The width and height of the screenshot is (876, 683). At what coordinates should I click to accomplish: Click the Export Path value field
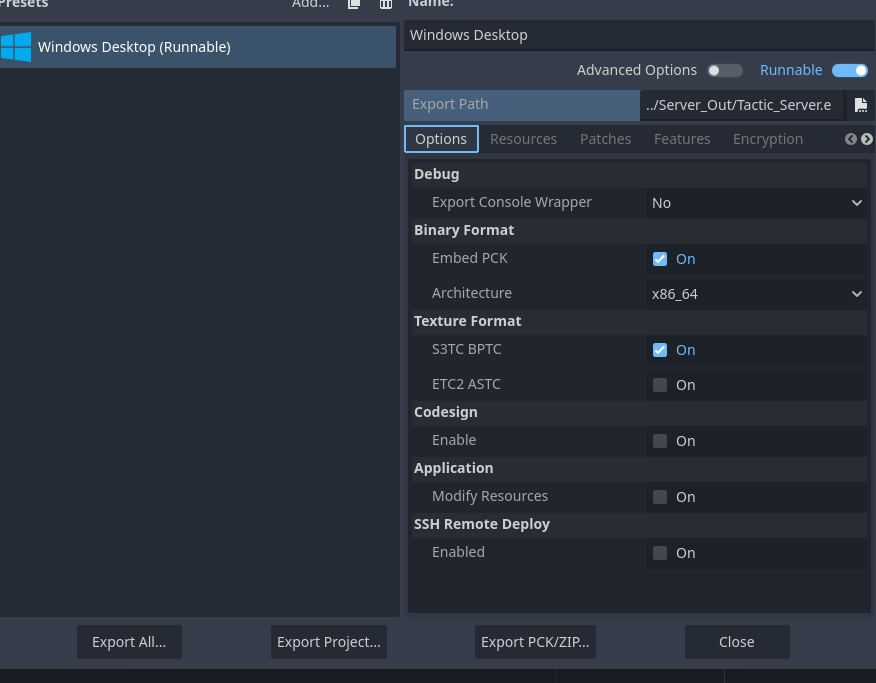tap(741, 105)
